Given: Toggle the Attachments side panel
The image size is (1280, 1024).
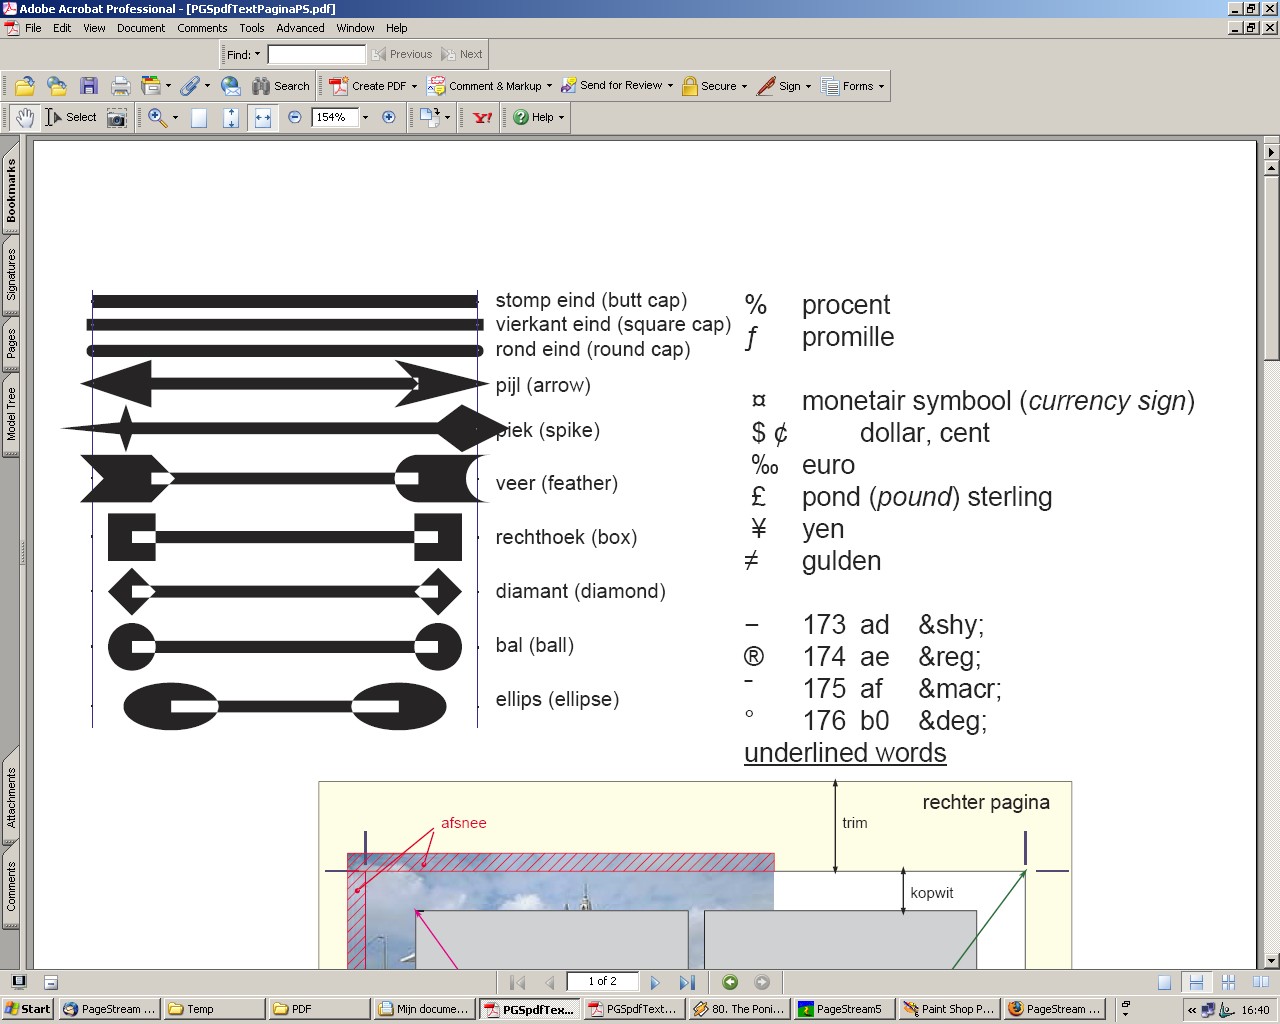Looking at the screenshot, I should [11, 797].
